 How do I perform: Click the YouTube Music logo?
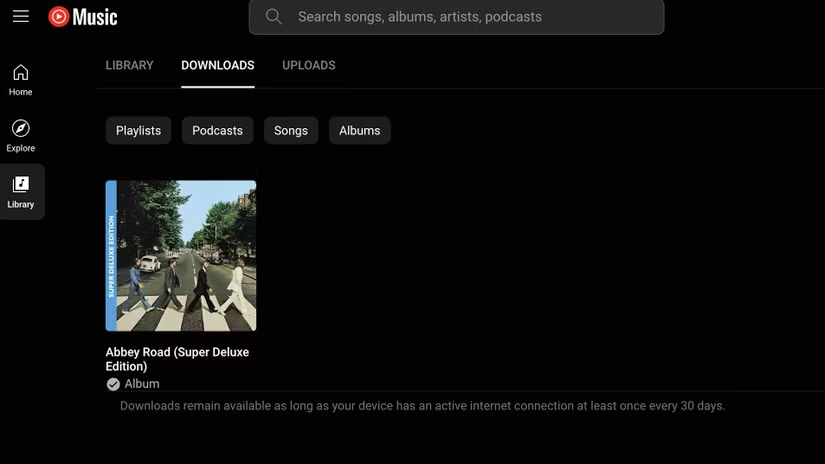(60, 17)
